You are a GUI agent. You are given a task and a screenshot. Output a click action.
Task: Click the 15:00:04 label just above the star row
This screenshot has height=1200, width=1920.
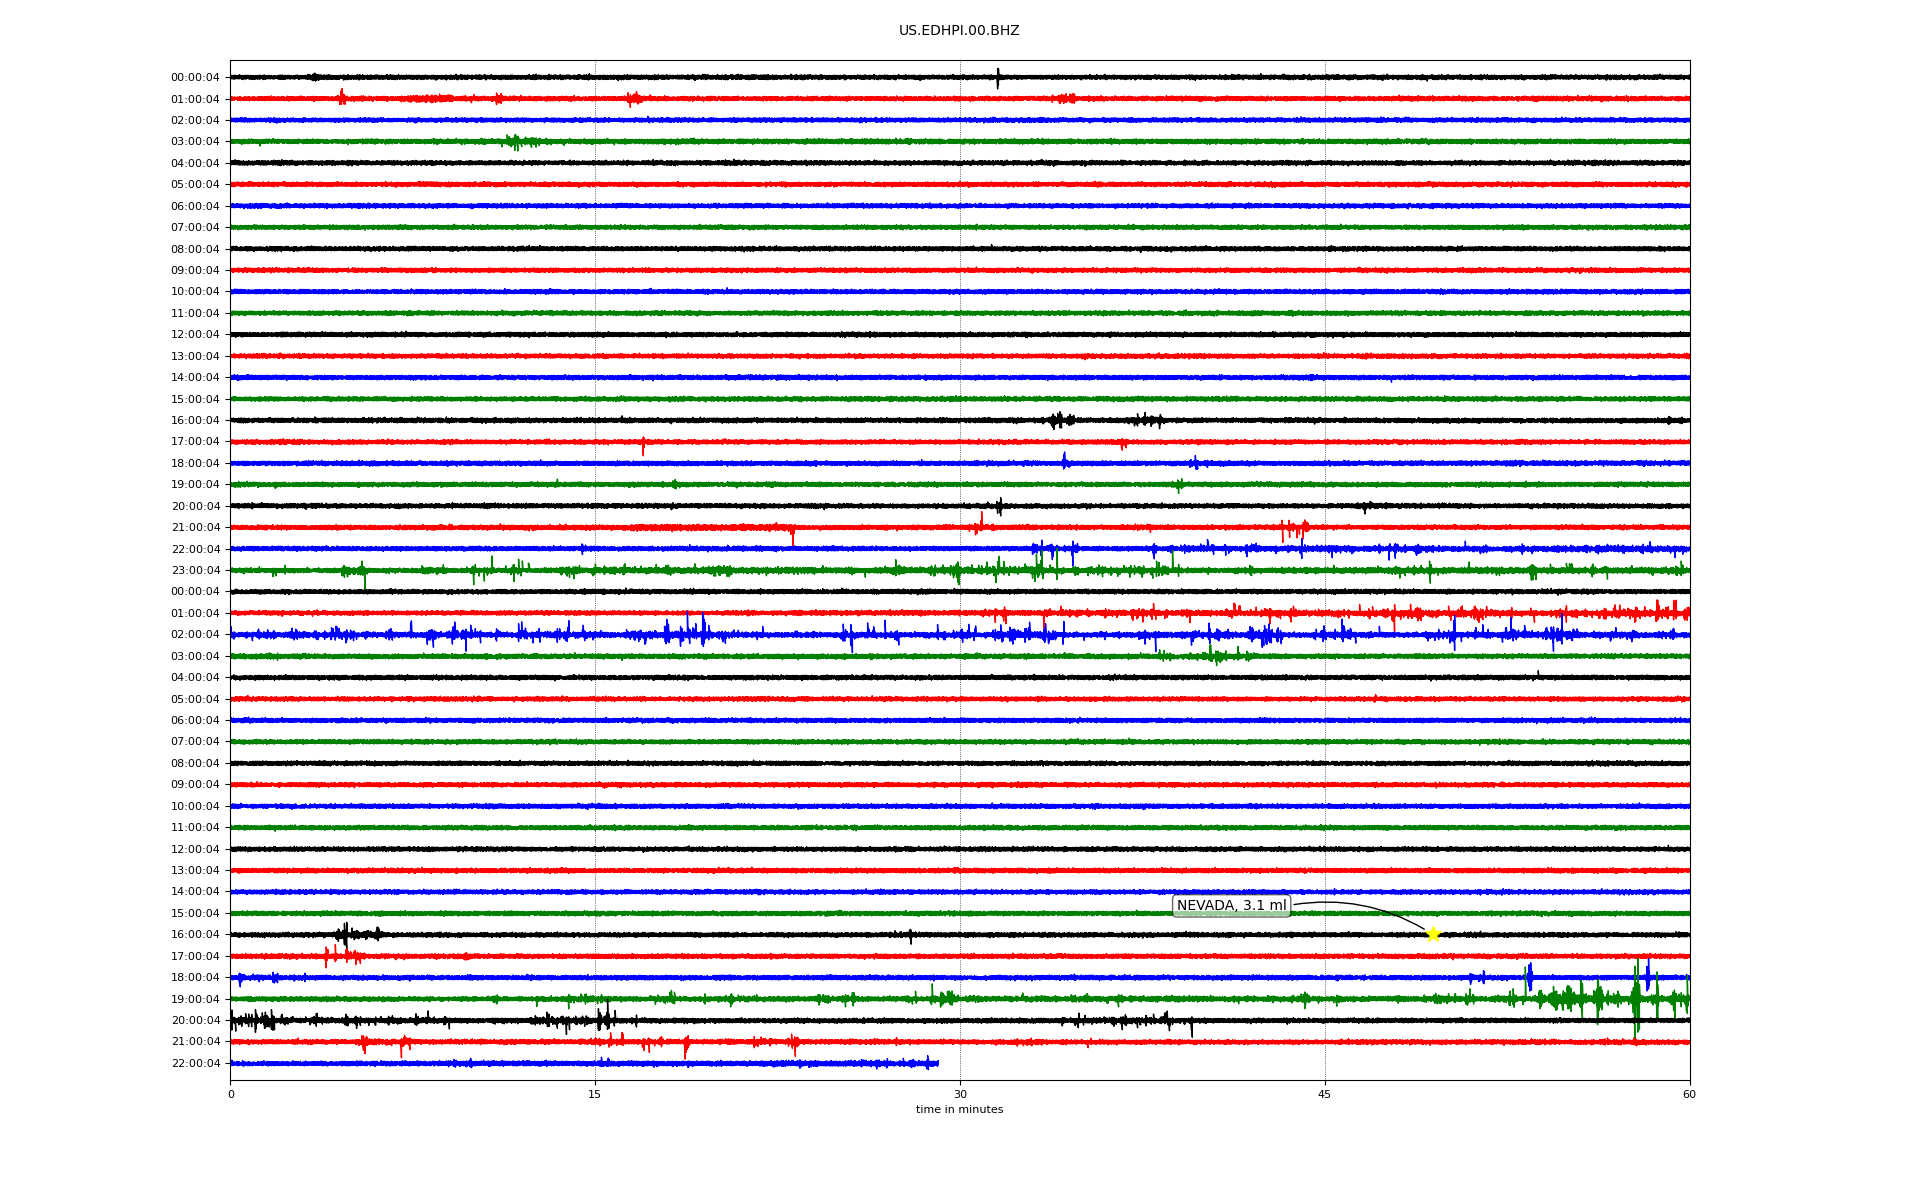click(x=195, y=914)
